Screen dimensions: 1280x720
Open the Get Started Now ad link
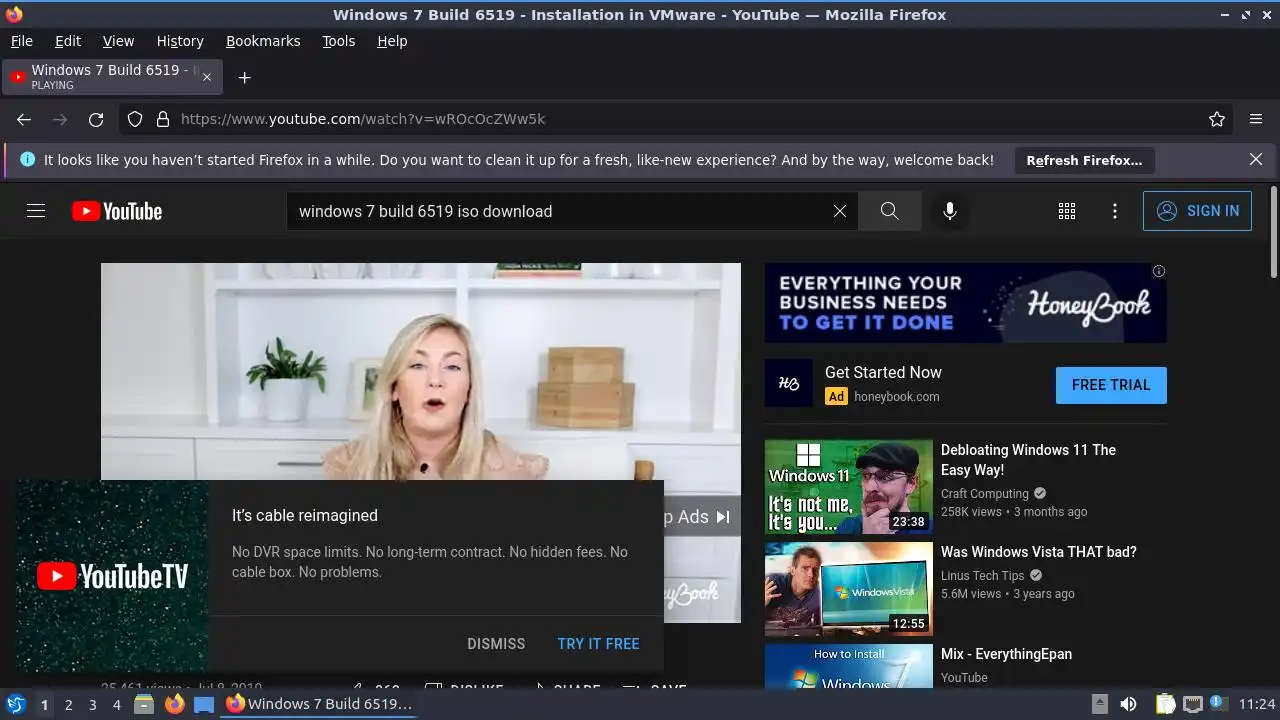click(x=883, y=372)
